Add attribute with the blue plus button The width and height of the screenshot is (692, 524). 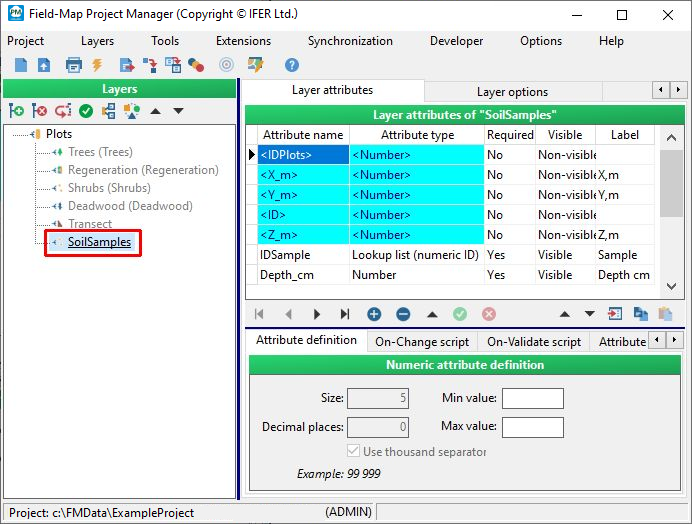pyautogui.click(x=374, y=314)
